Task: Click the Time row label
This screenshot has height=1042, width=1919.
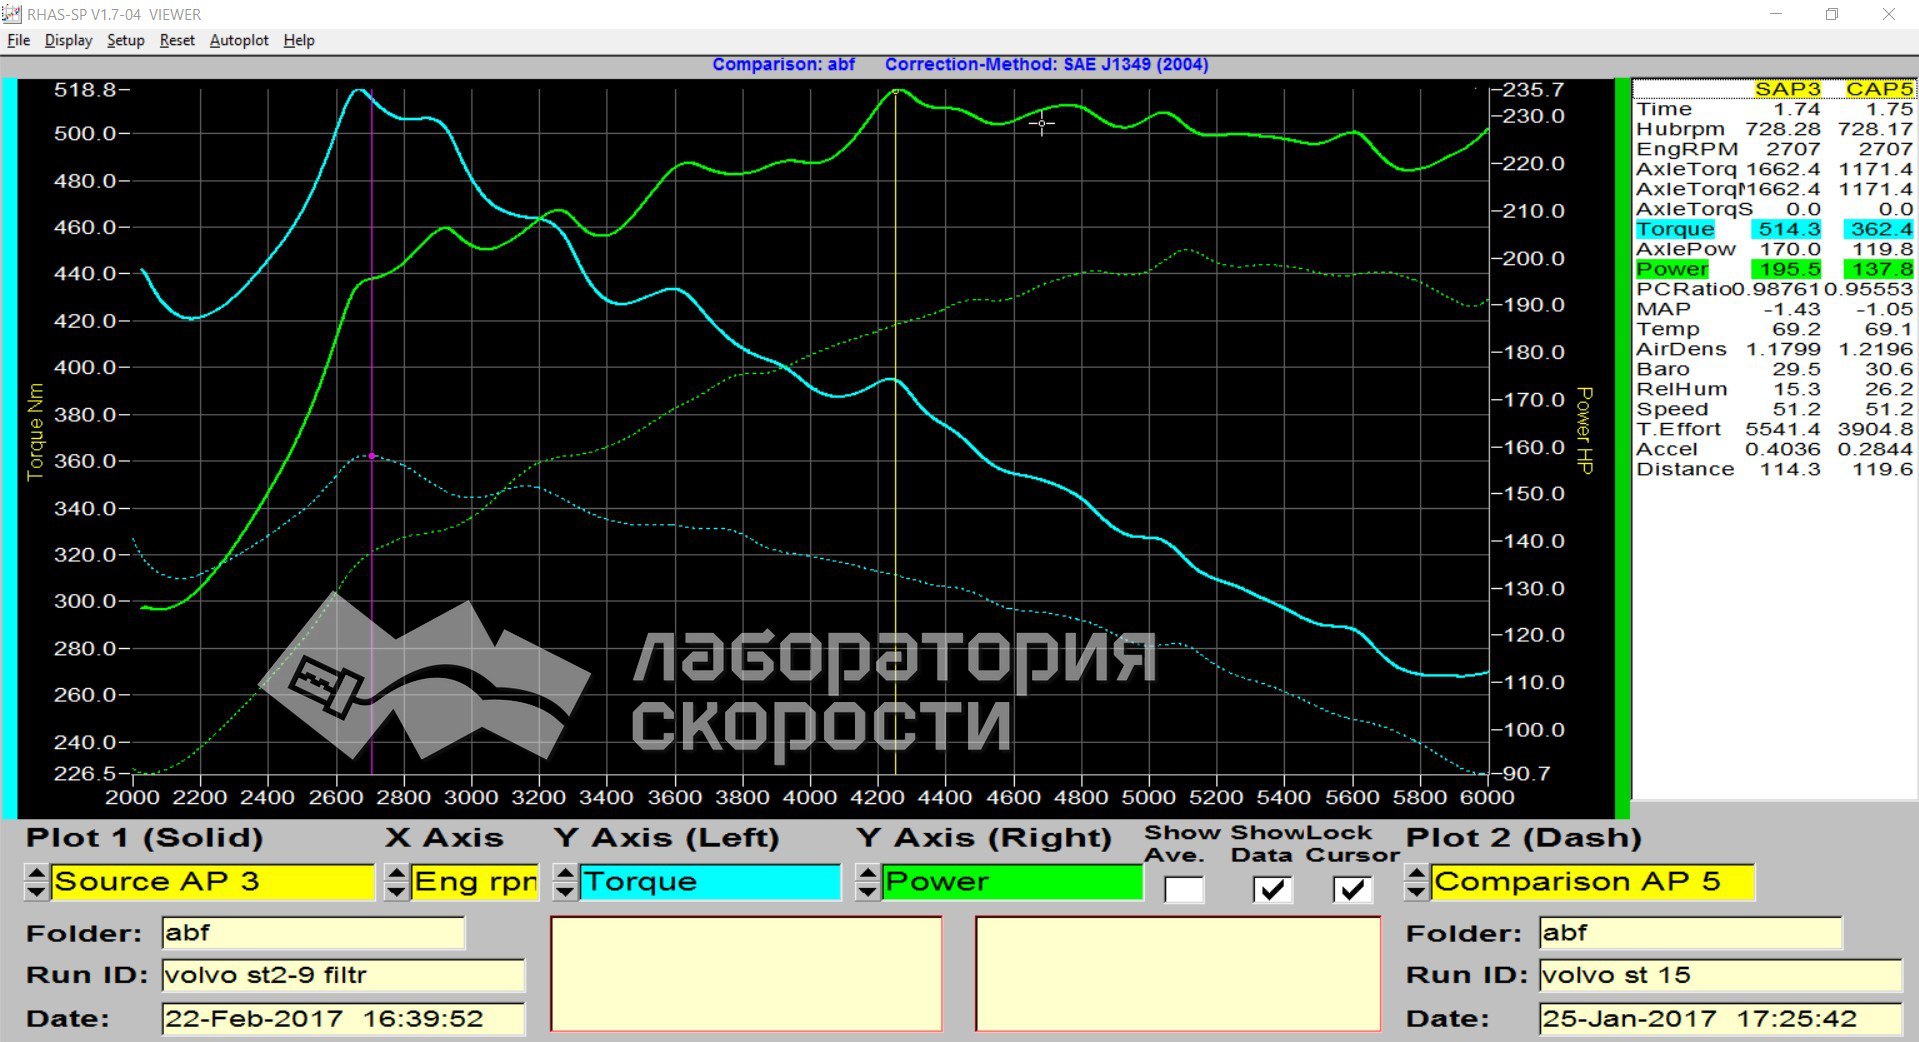Action: [x=1664, y=109]
